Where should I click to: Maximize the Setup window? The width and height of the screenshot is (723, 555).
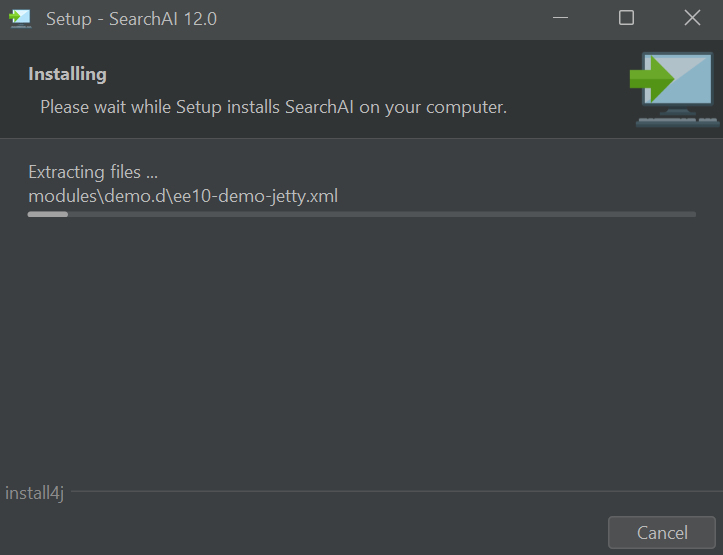coord(626,18)
